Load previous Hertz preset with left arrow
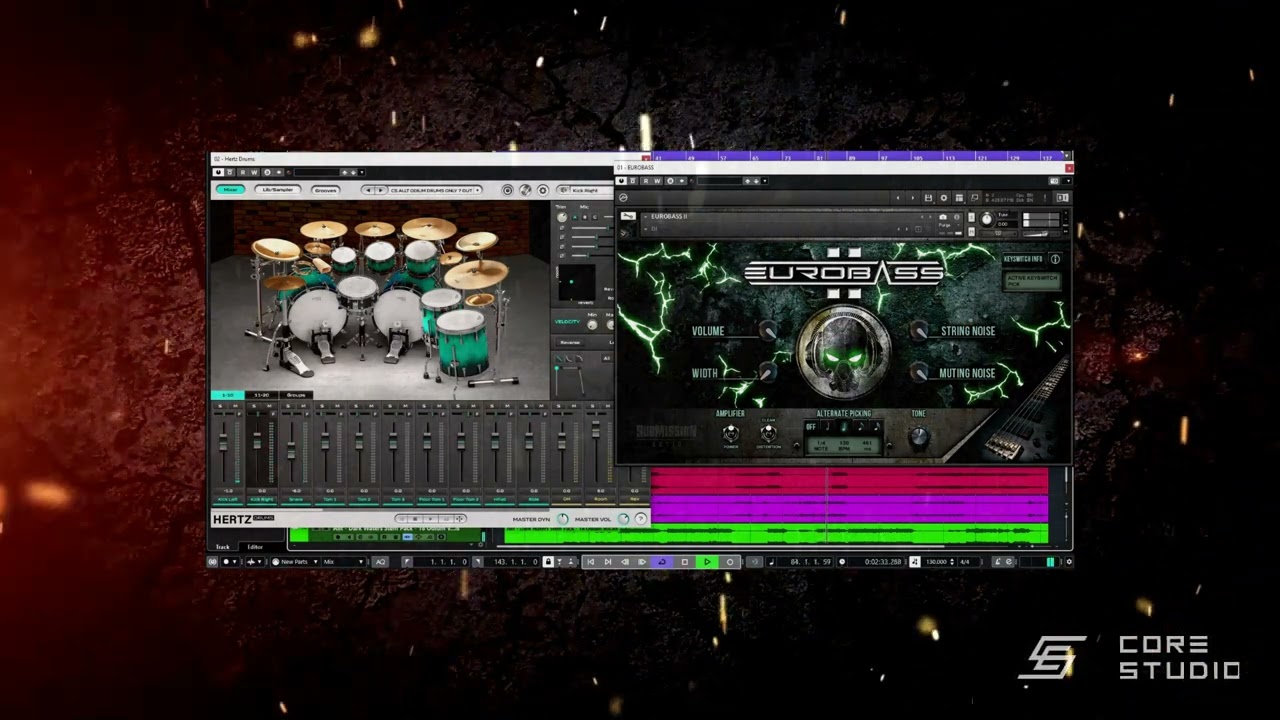Image resolution: width=1280 pixels, height=720 pixels. click(x=368, y=190)
